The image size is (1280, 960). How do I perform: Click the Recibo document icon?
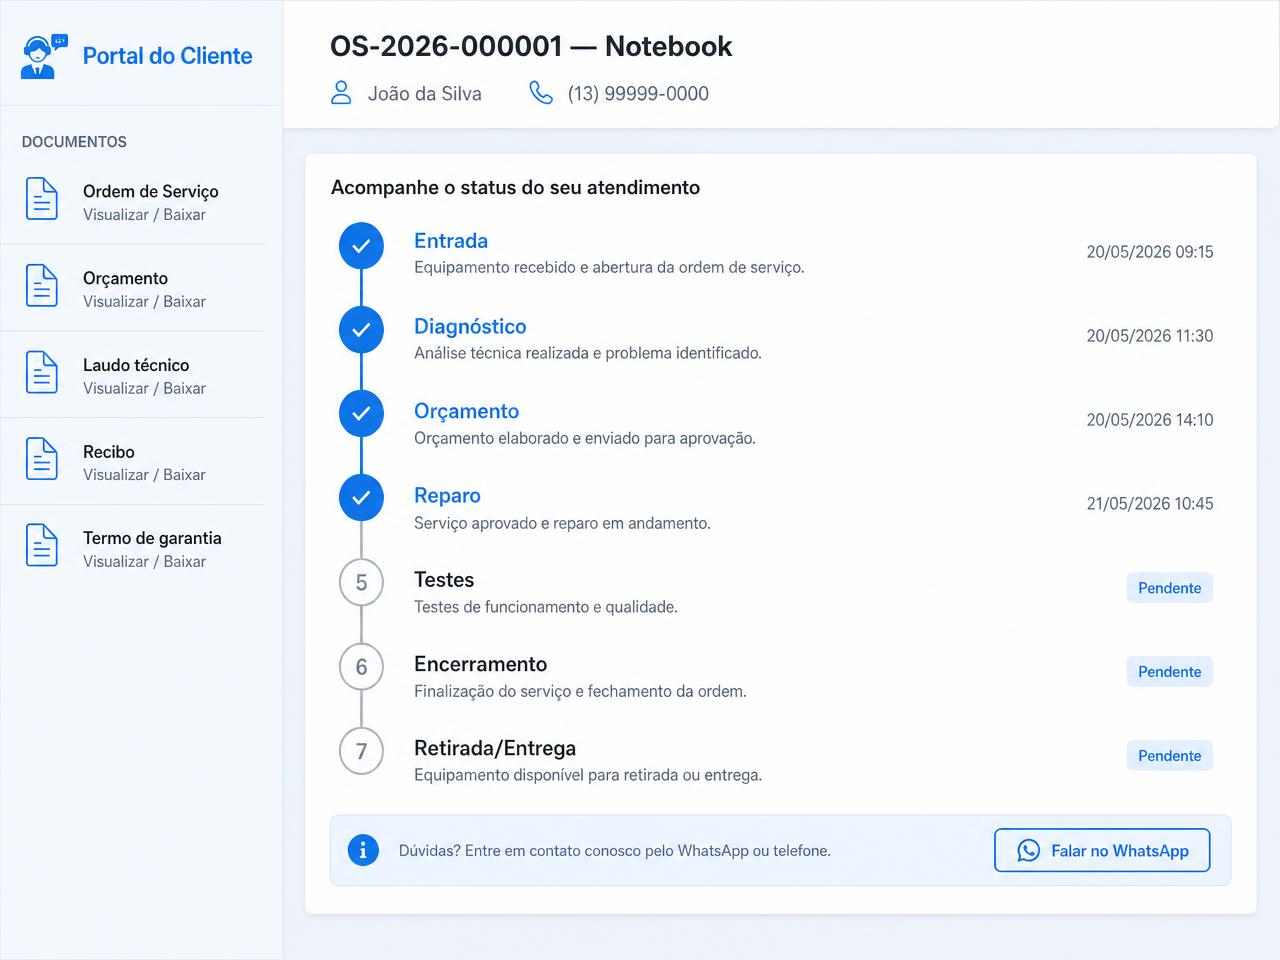(x=41, y=459)
